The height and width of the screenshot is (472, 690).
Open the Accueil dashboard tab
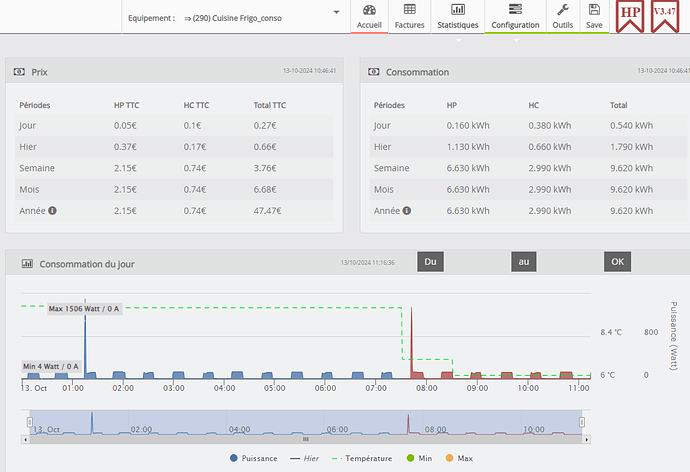click(370, 16)
